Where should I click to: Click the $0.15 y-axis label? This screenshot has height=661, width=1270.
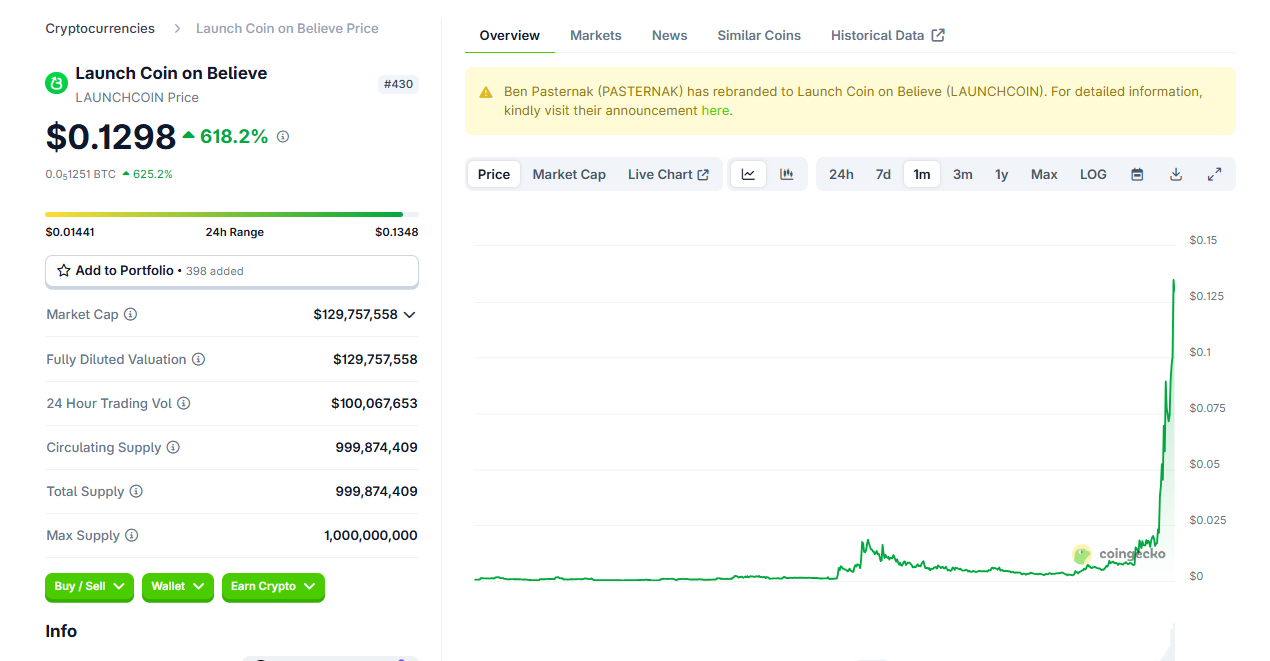pos(1203,240)
